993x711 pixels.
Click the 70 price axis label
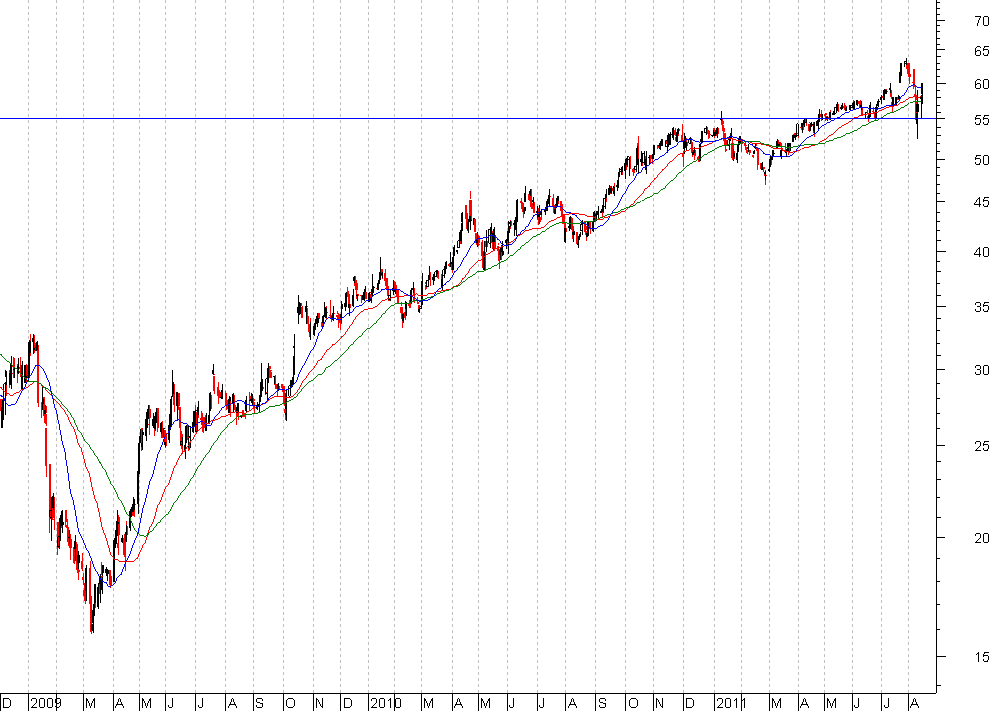point(981,22)
